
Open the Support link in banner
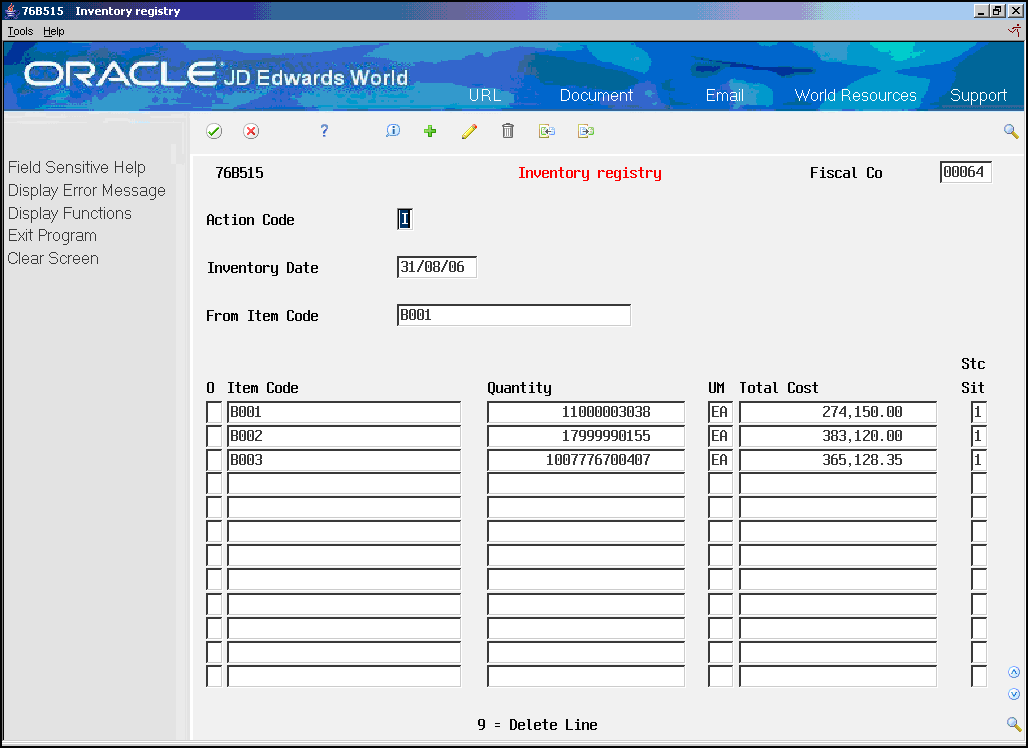click(978, 96)
